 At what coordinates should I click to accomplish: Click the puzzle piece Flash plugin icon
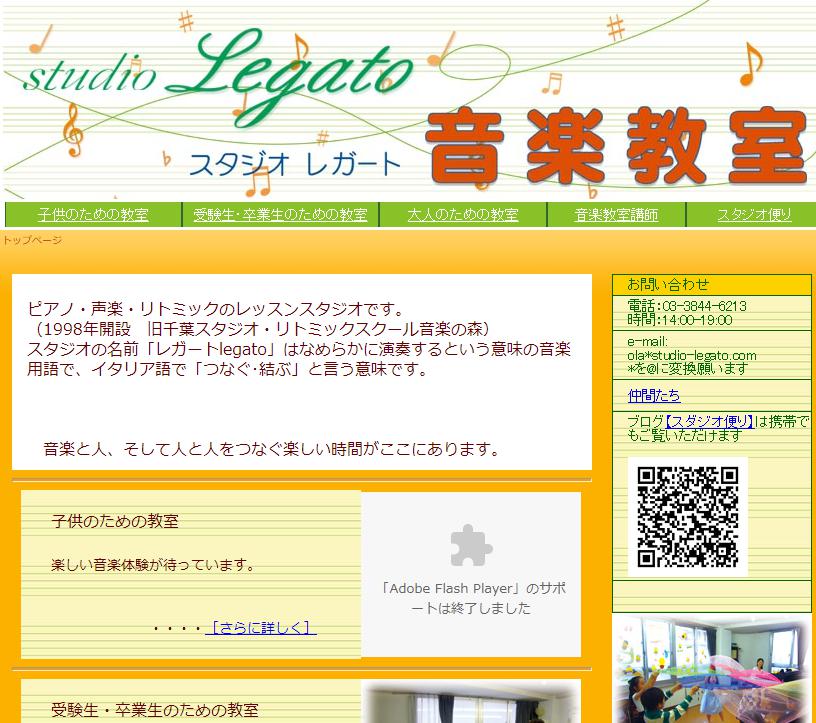coord(471,546)
